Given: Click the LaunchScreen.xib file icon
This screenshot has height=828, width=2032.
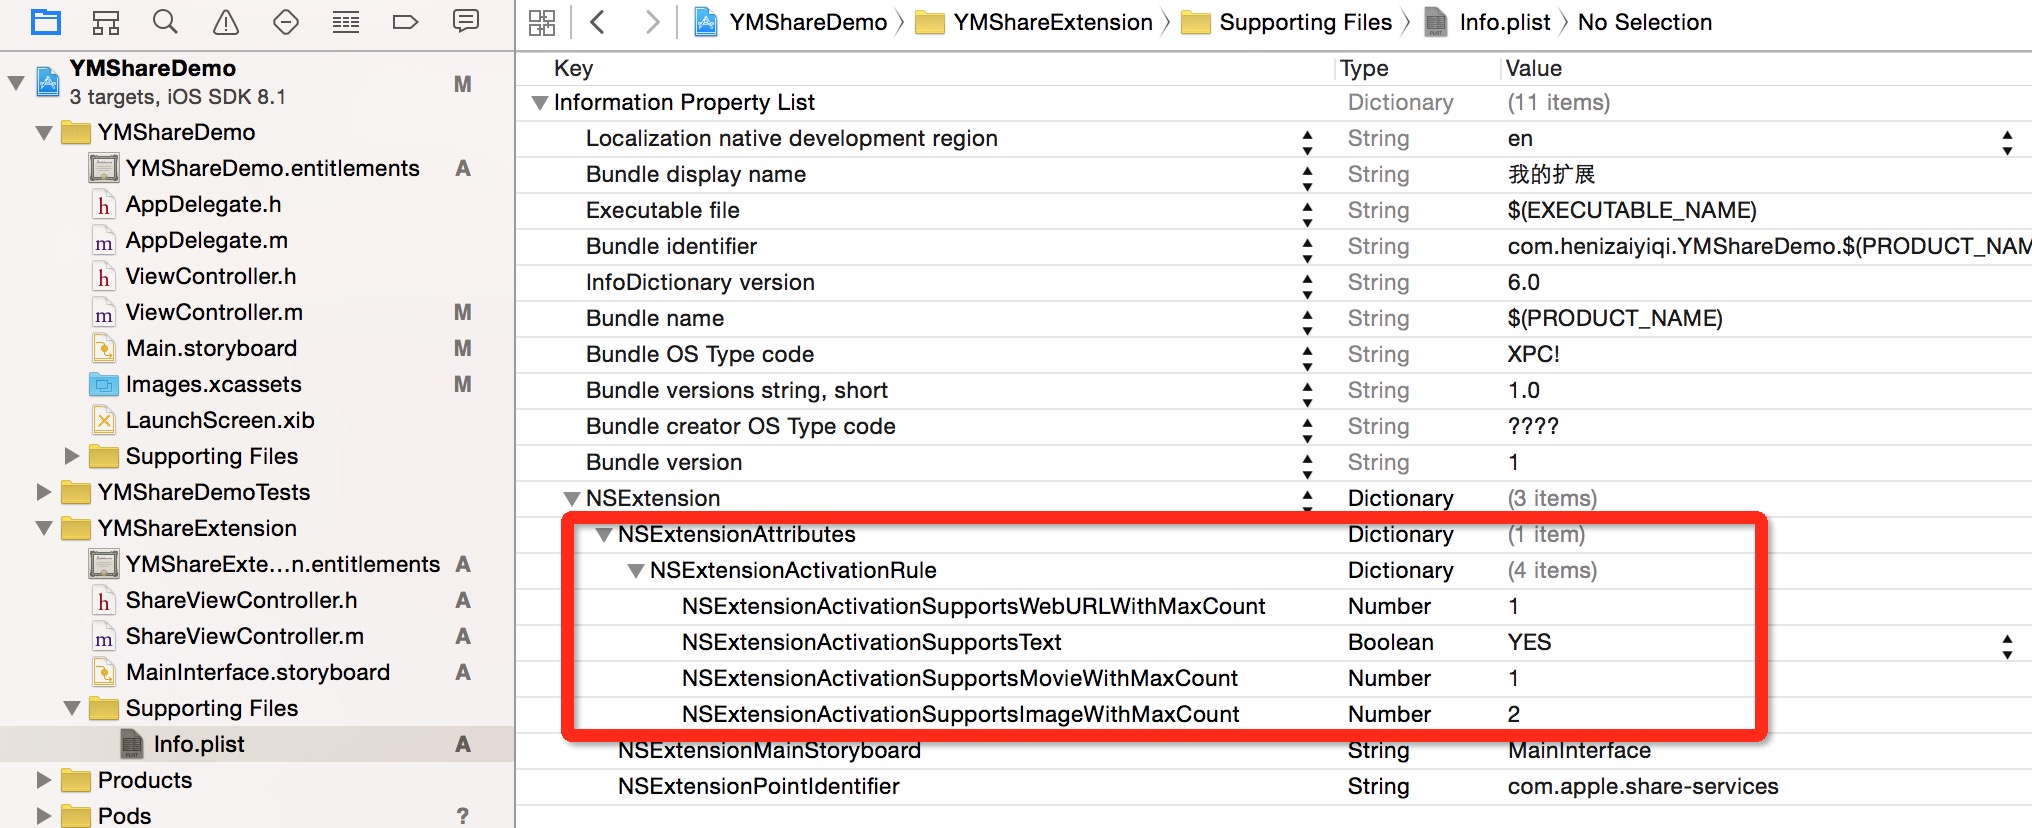Looking at the screenshot, I should pyautogui.click(x=104, y=421).
